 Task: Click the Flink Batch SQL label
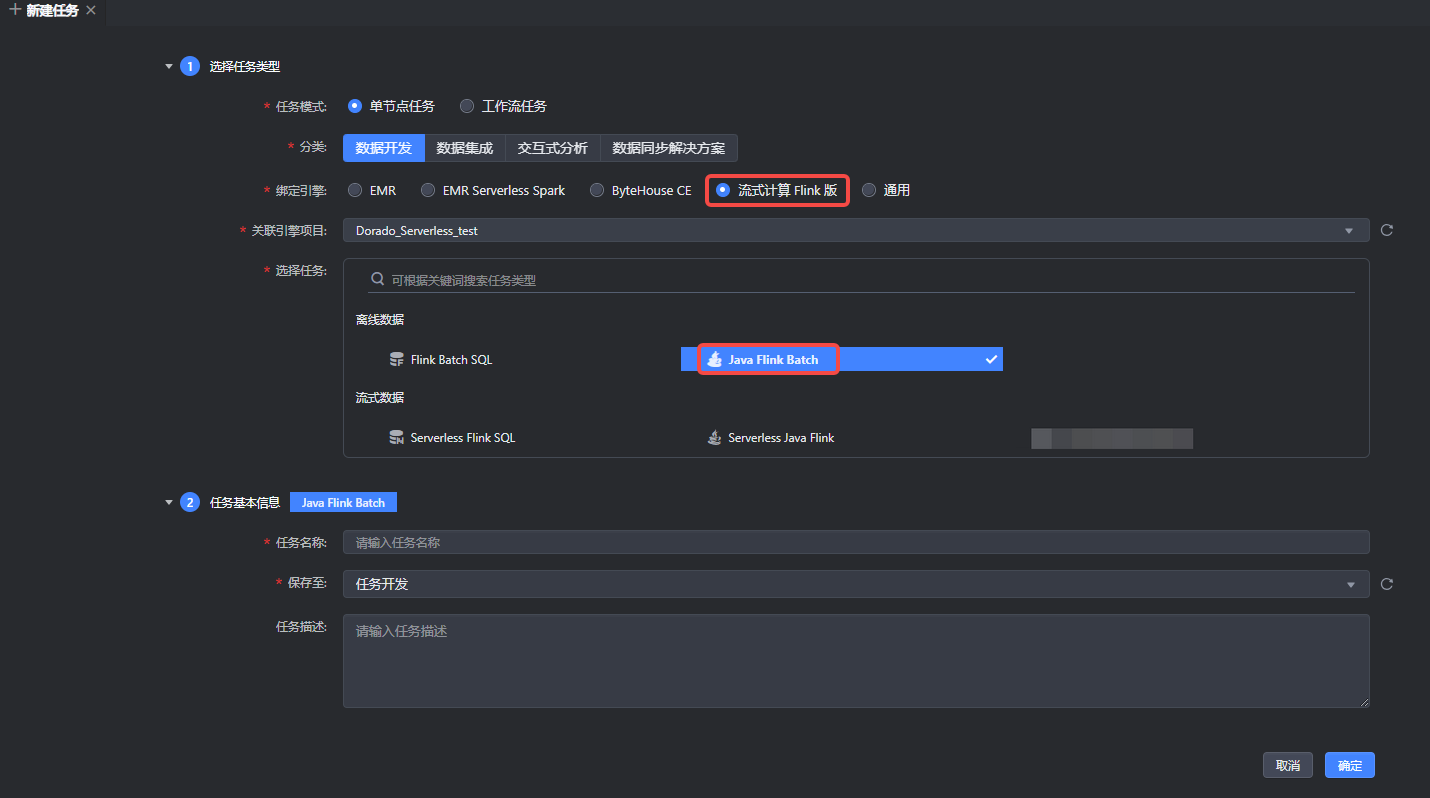pyautogui.click(x=451, y=359)
